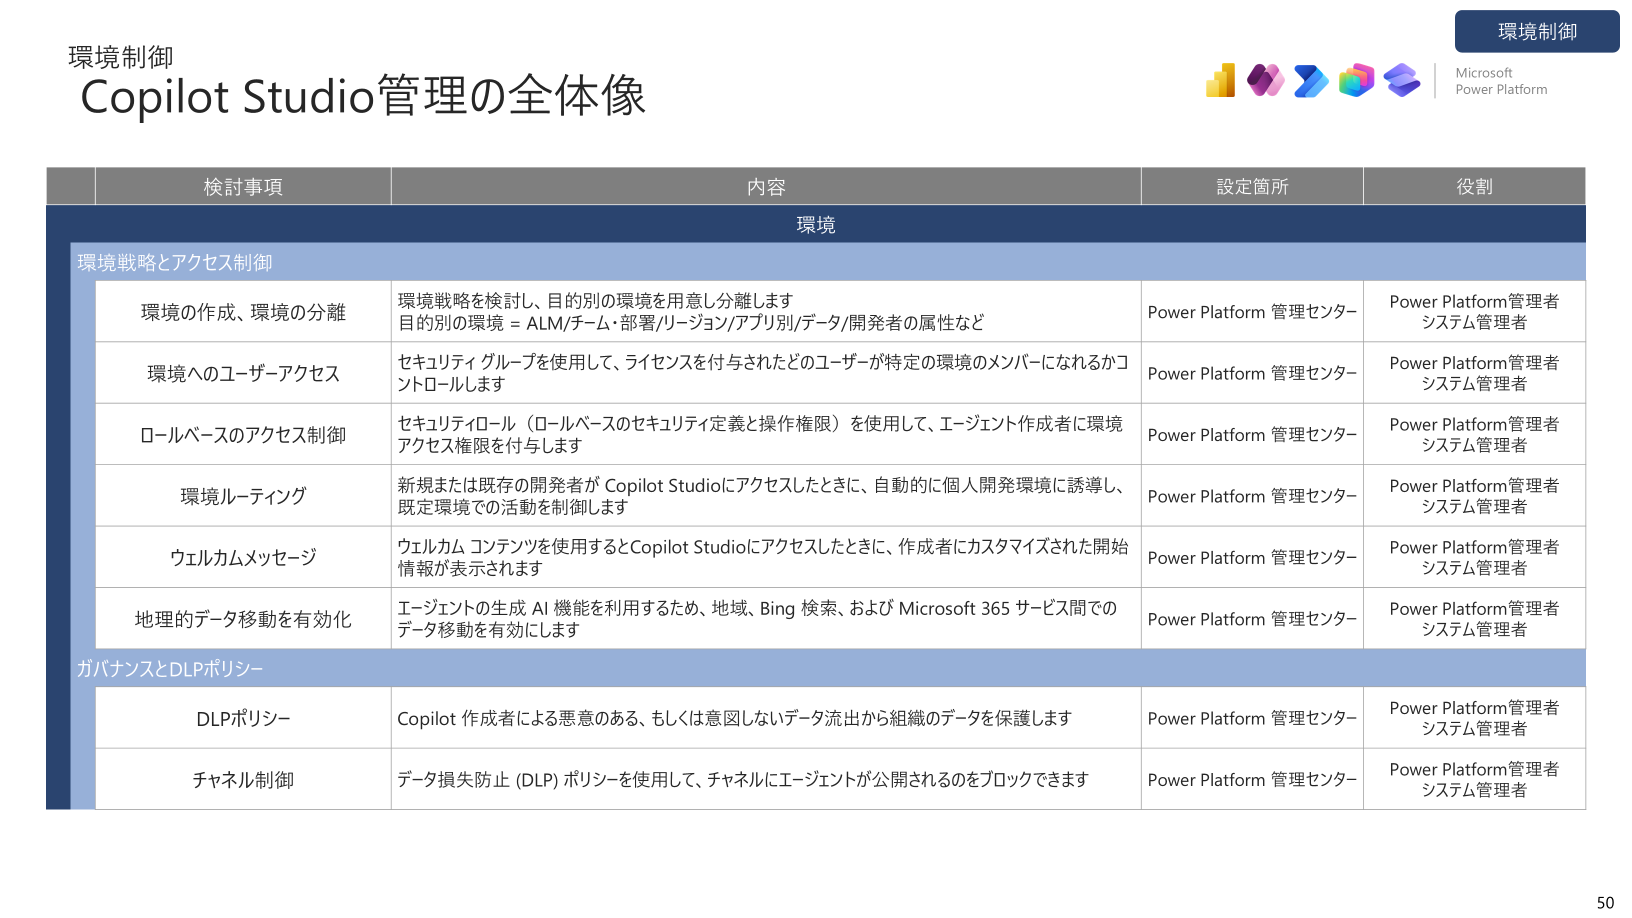This screenshot has width=1632, height=918.
Task: Click description starting エージェントの生成 AI 機能
Action: 766,619
